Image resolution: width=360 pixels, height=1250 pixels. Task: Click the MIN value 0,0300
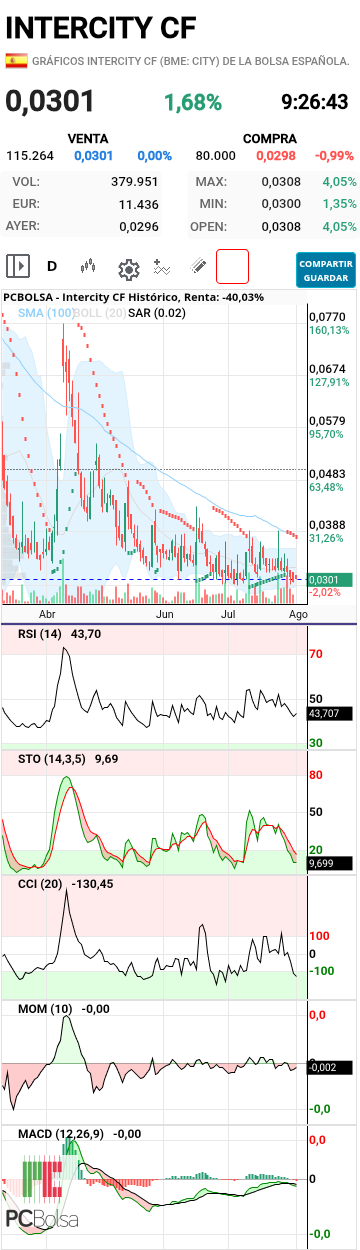[280, 204]
